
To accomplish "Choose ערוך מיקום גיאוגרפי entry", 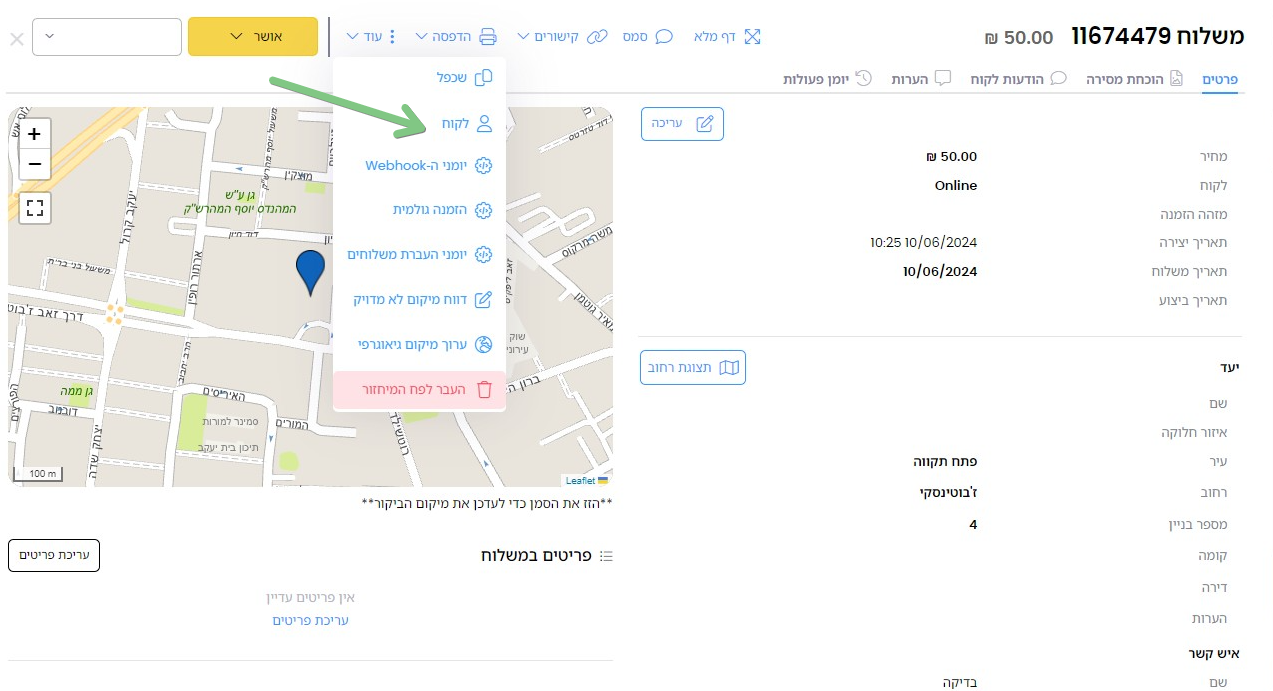I will pyautogui.click(x=420, y=344).
